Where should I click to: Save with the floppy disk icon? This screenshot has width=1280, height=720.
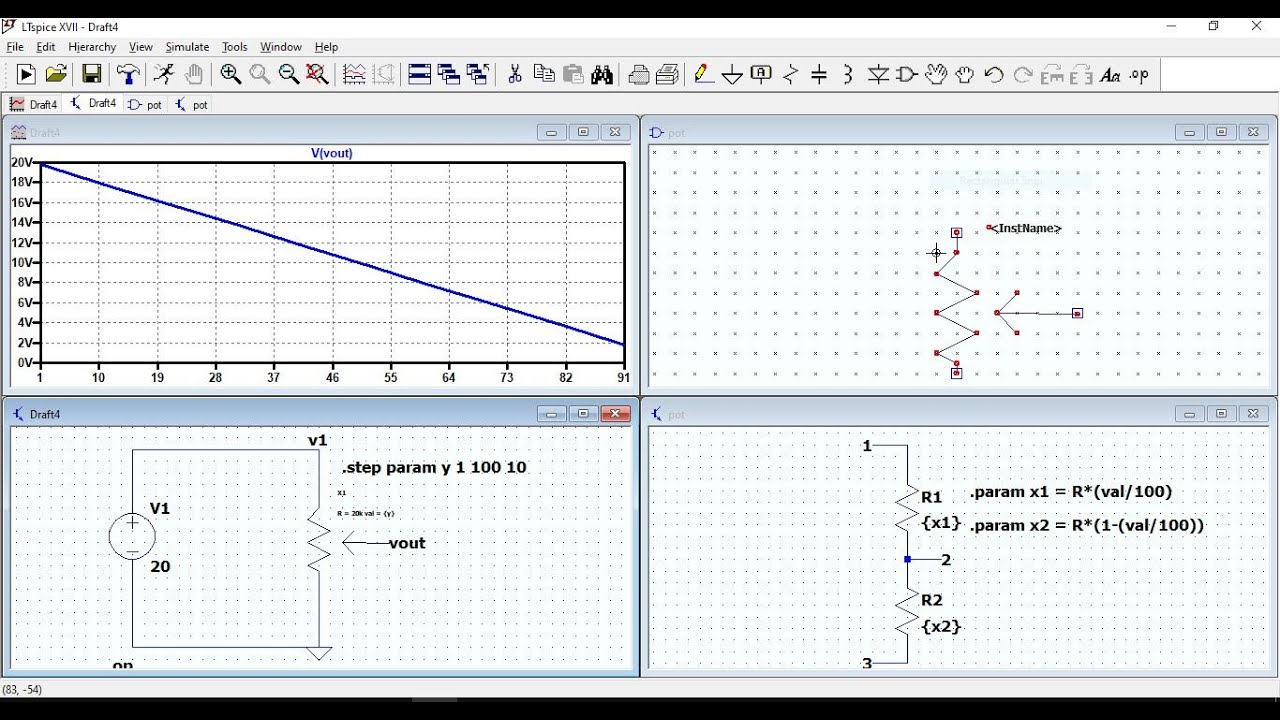tap(91, 74)
